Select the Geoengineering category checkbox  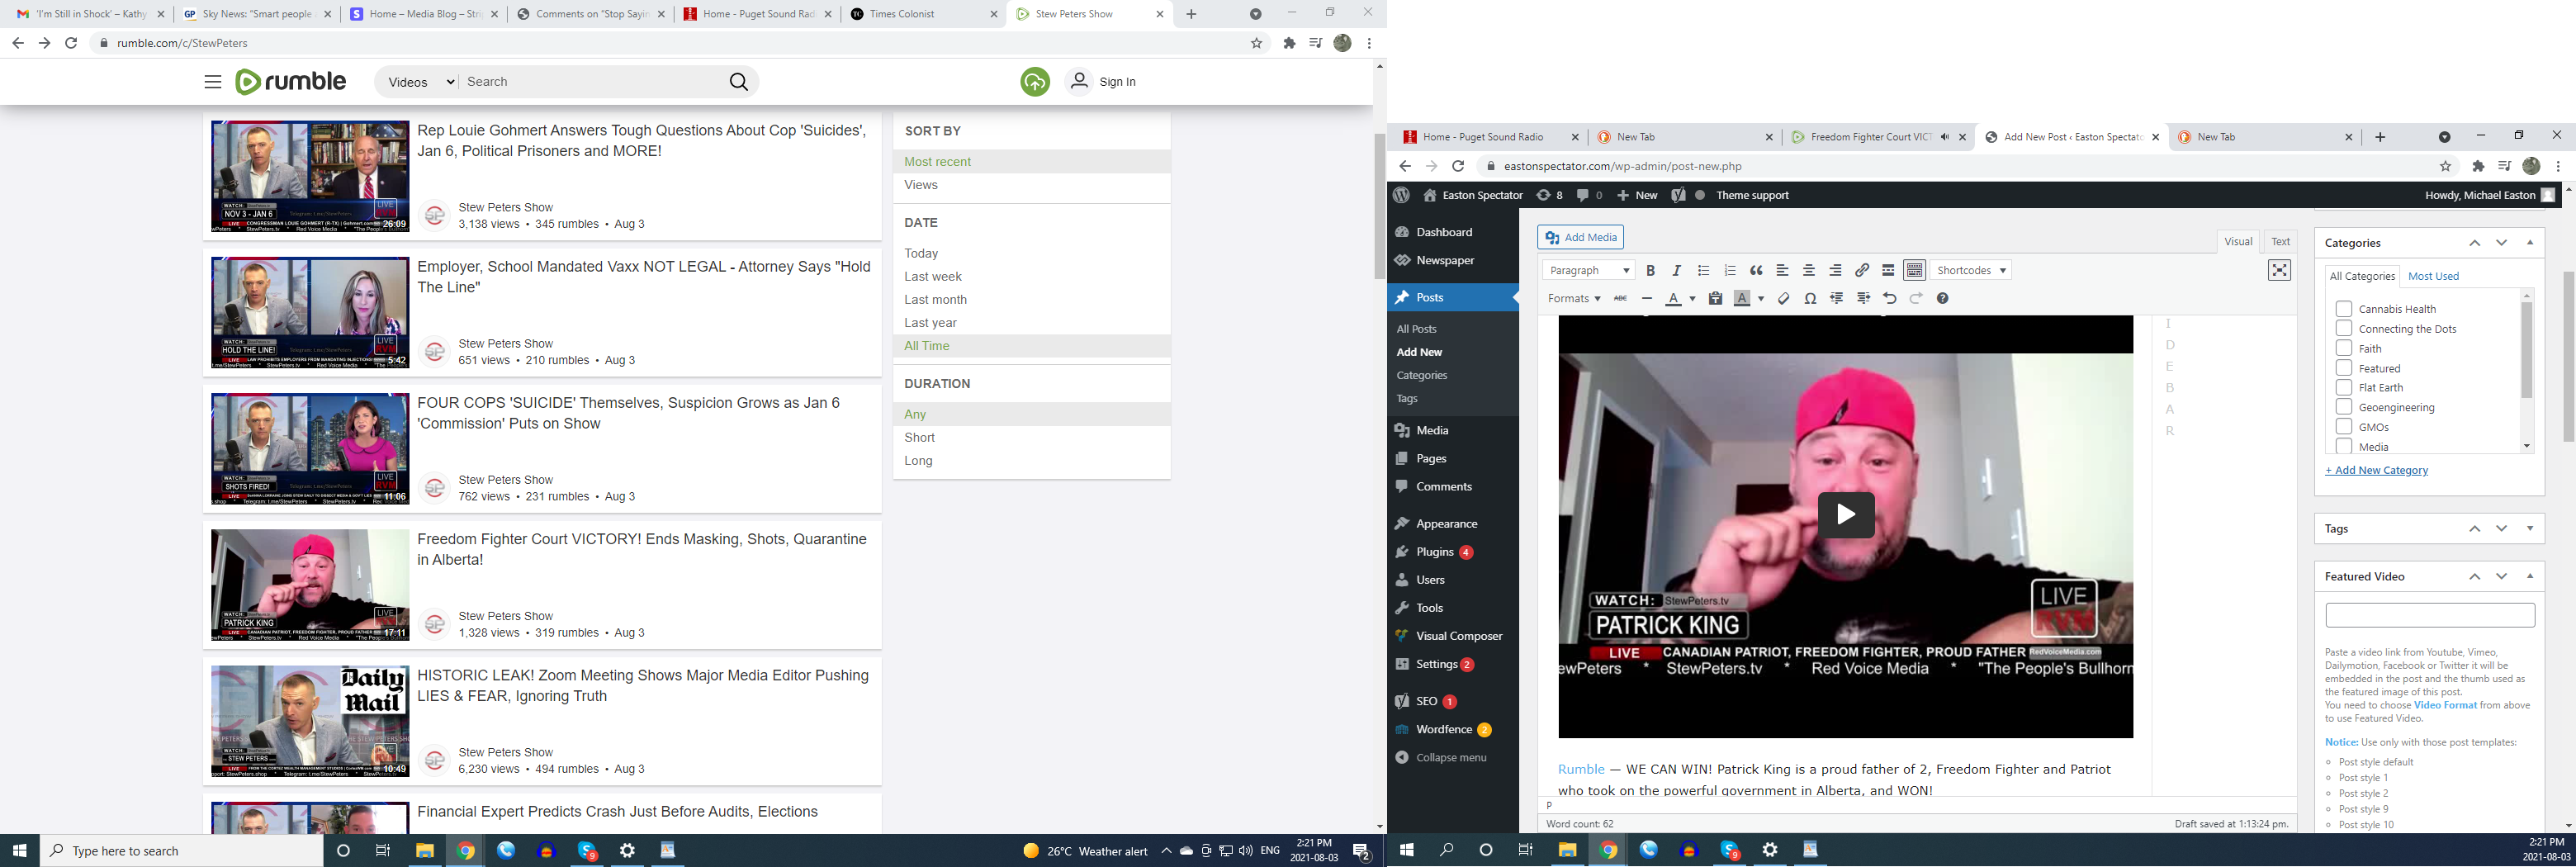tap(2343, 407)
